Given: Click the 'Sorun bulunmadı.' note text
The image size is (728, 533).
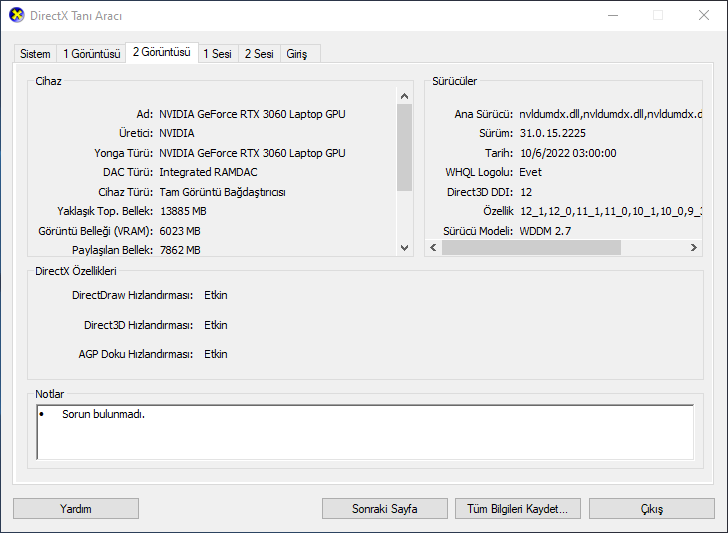Looking at the screenshot, I should [104, 414].
